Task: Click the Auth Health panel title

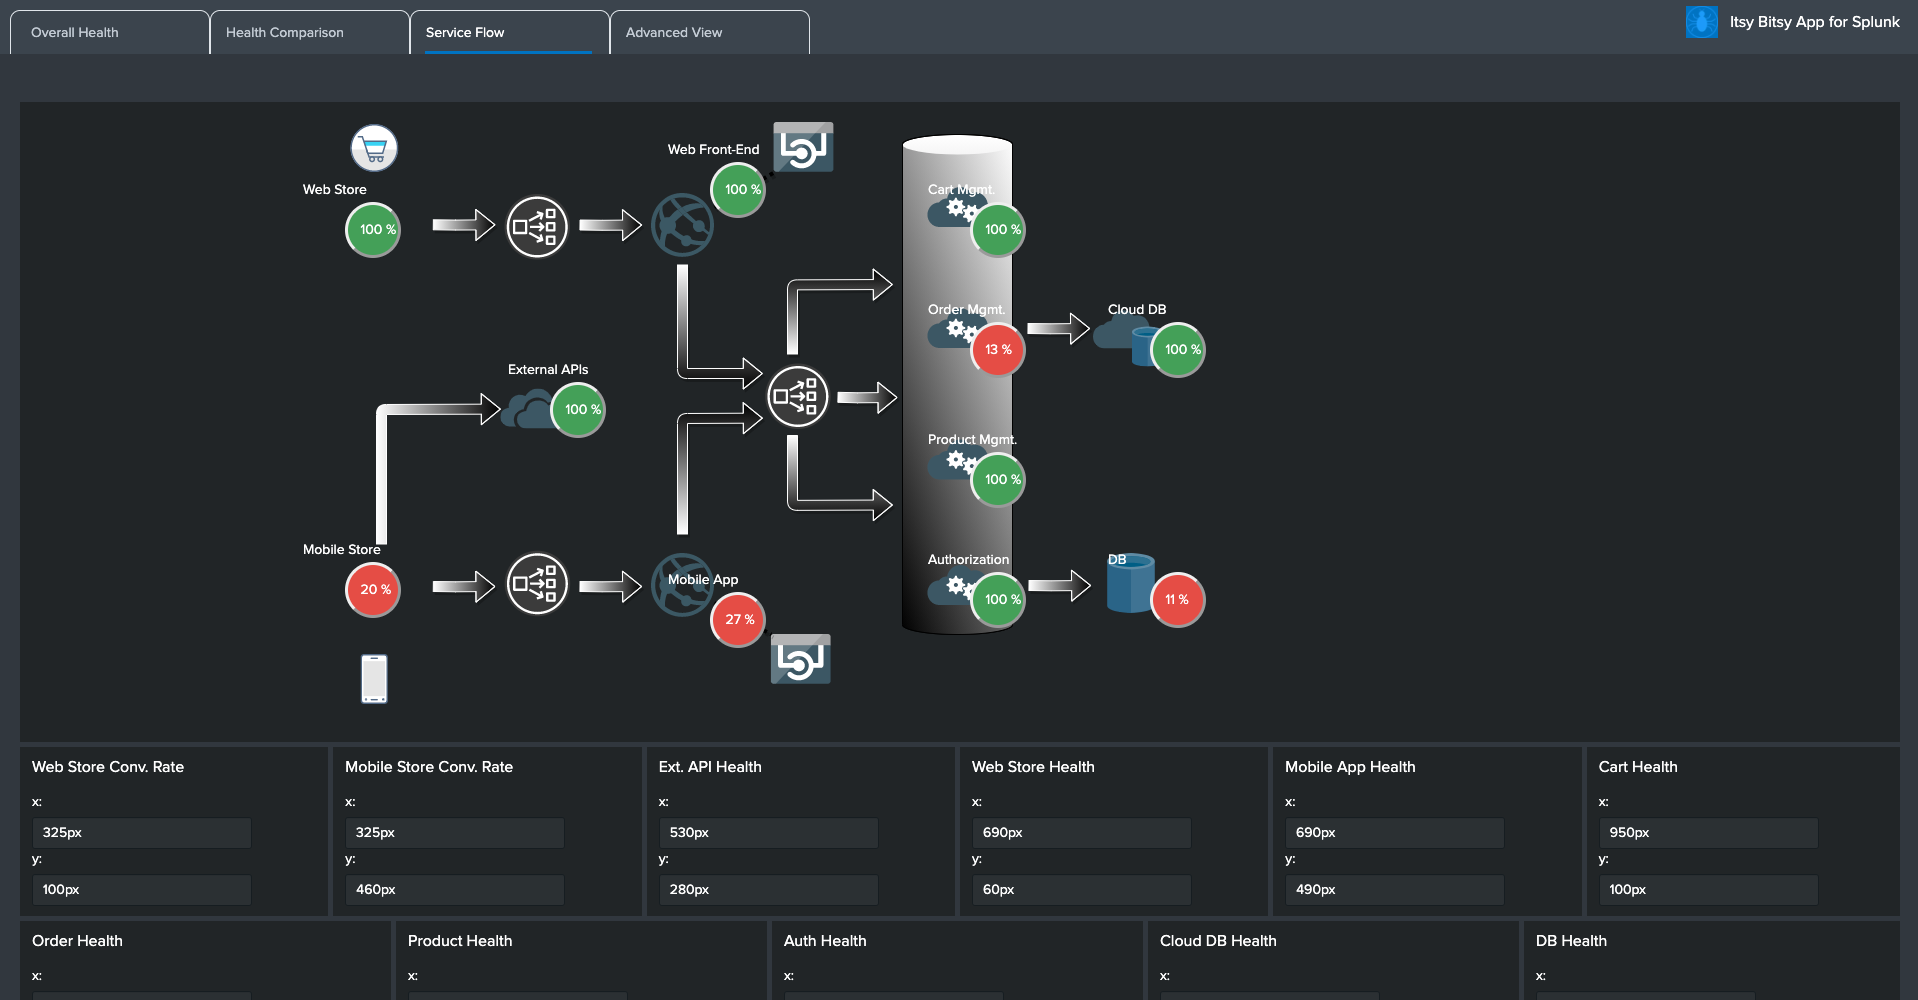Action: coord(825,941)
